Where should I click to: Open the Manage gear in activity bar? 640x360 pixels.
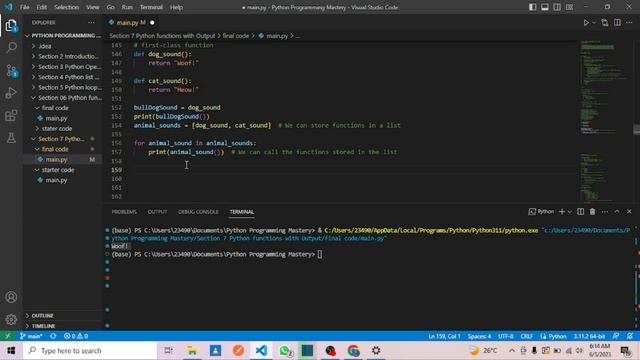(11, 319)
